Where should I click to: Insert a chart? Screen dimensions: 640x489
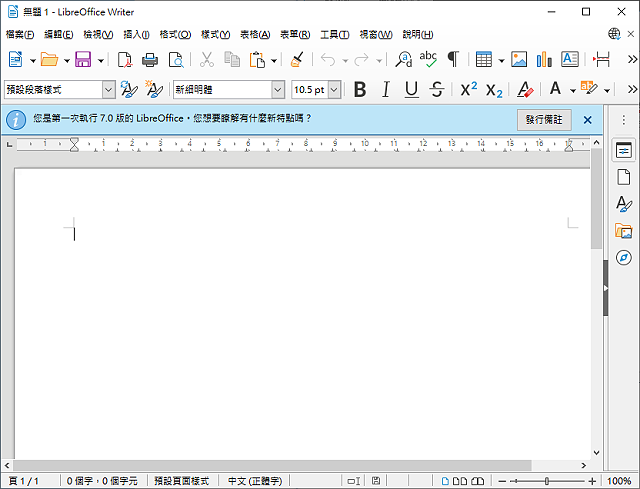pos(544,60)
